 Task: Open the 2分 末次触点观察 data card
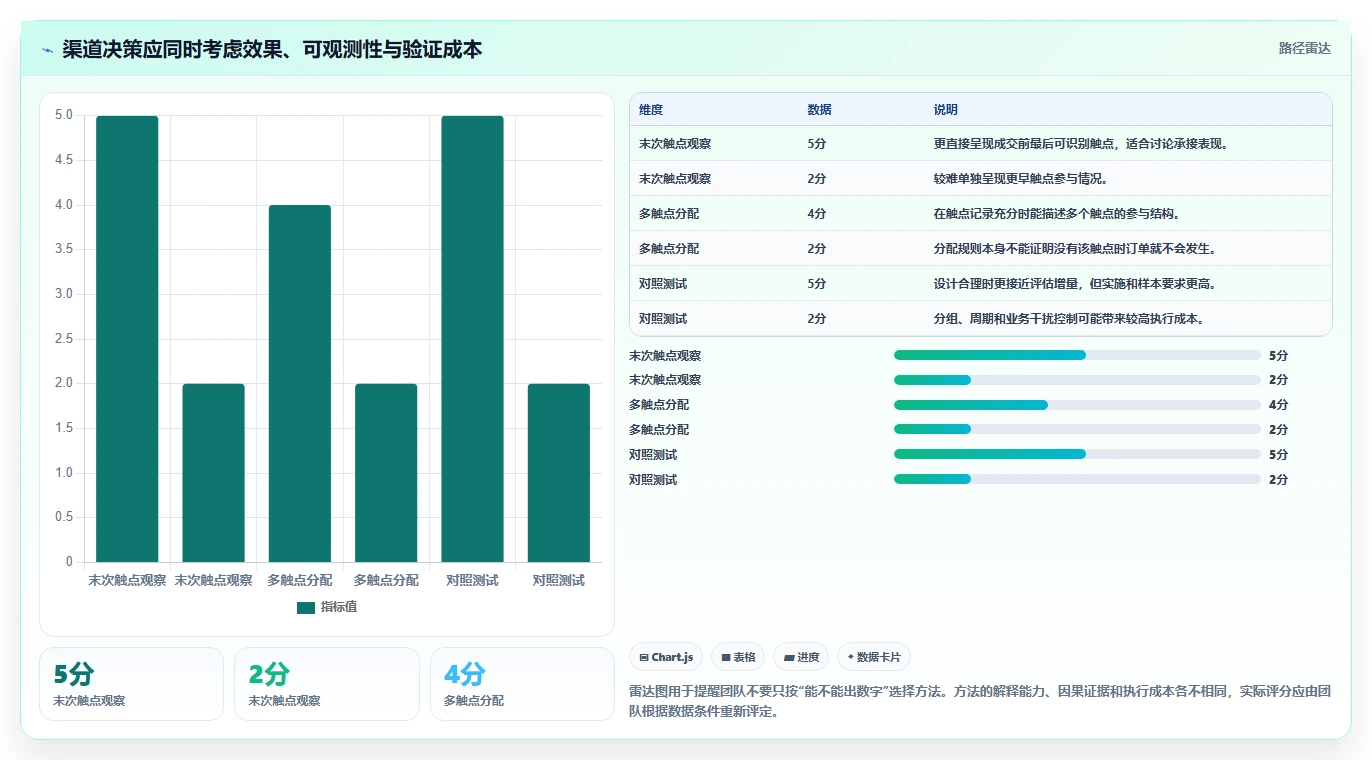pos(326,684)
